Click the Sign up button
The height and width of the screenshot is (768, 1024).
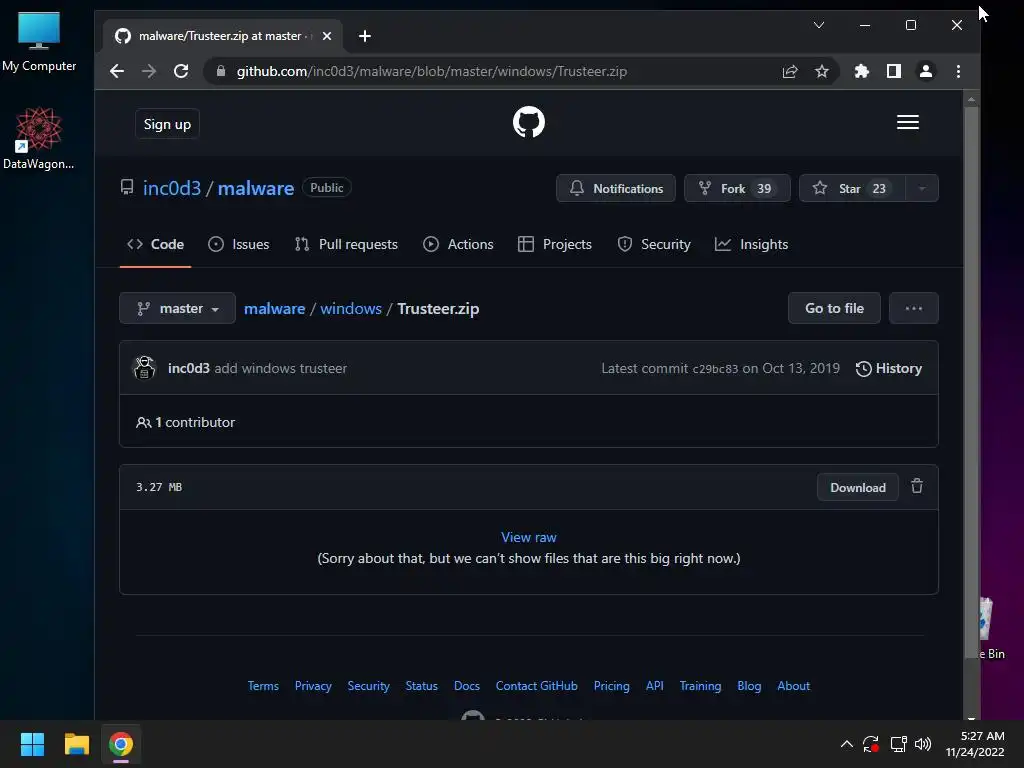click(x=167, y=124)
